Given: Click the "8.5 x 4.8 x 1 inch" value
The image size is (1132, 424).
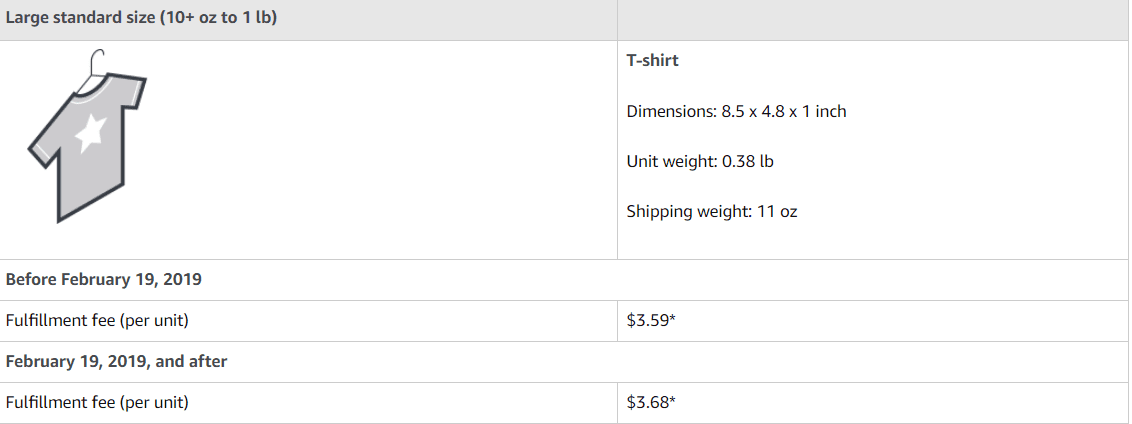Looking at the screenshot, I should [784, 111].
